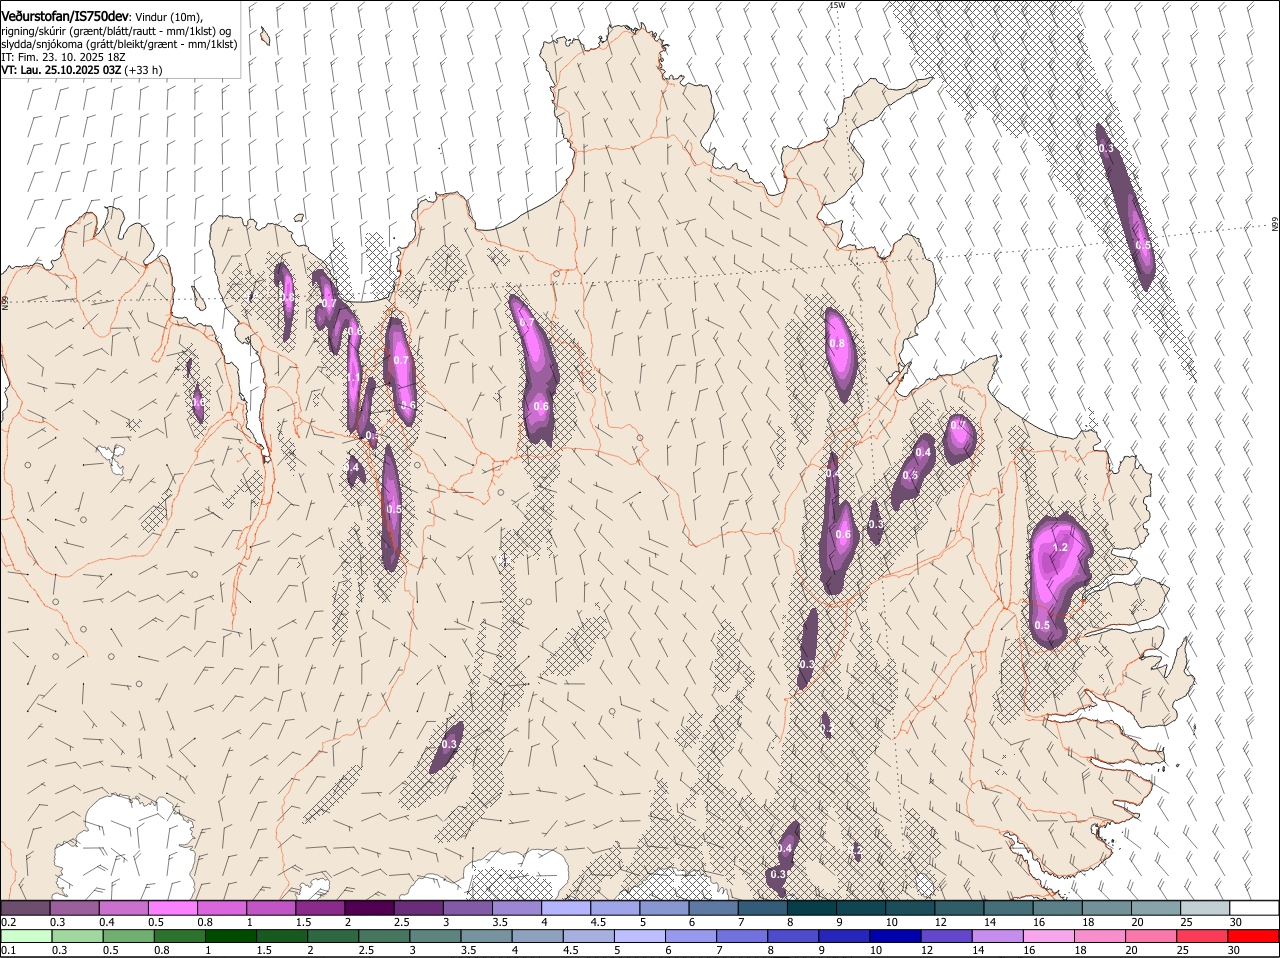Screen dimensions: 1280x958
Task: Pick the 2 green swatch in the lower rain scale
Action: (333, 936)
